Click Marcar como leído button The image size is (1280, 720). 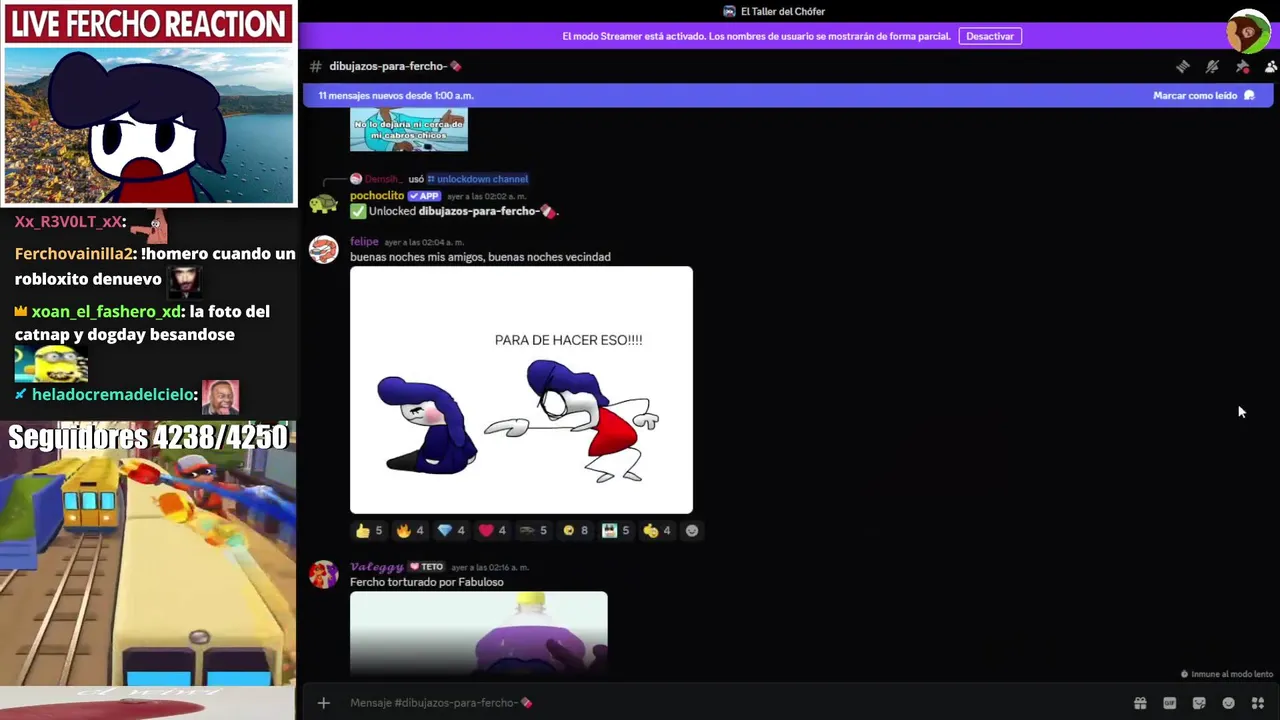(1203, 96)
